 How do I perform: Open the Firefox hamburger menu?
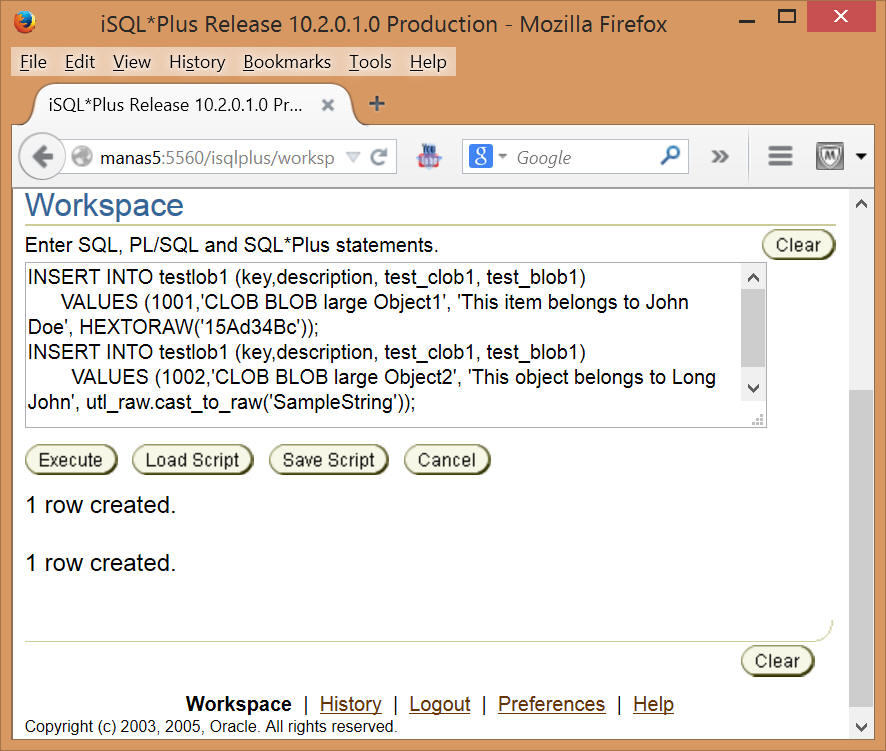point(780,157)
